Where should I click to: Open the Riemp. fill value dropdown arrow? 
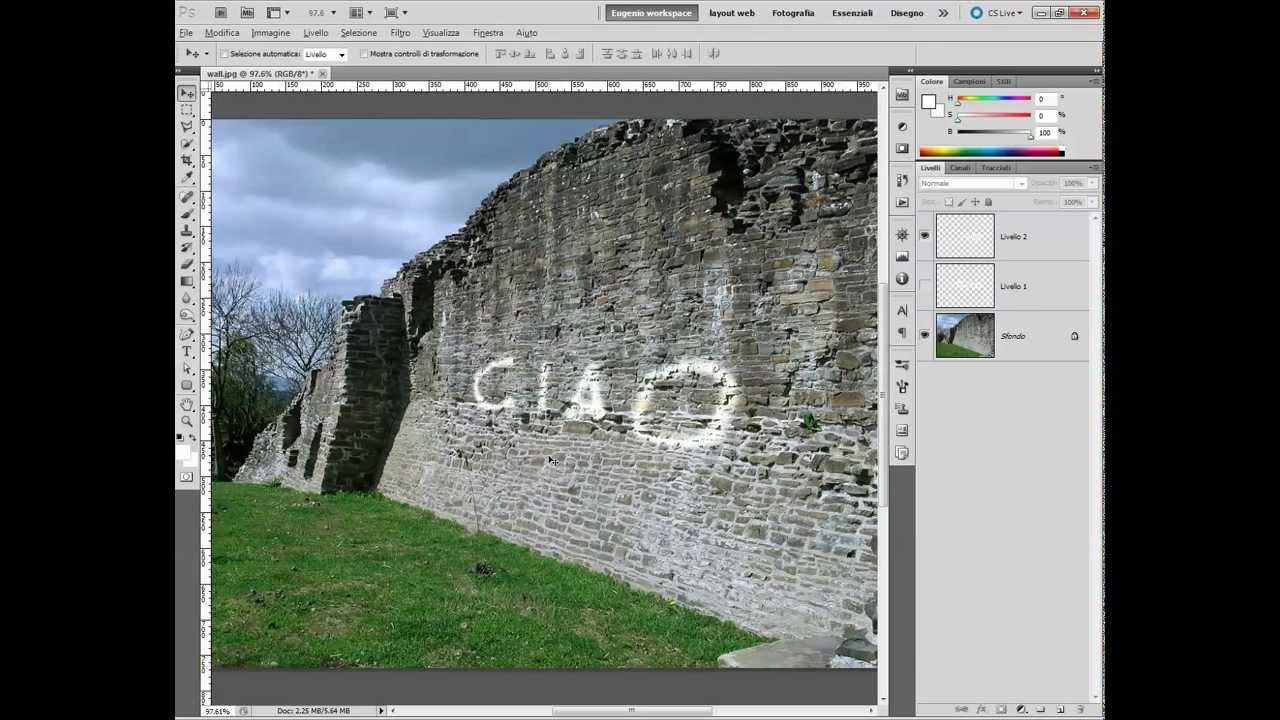[1092, 202]
